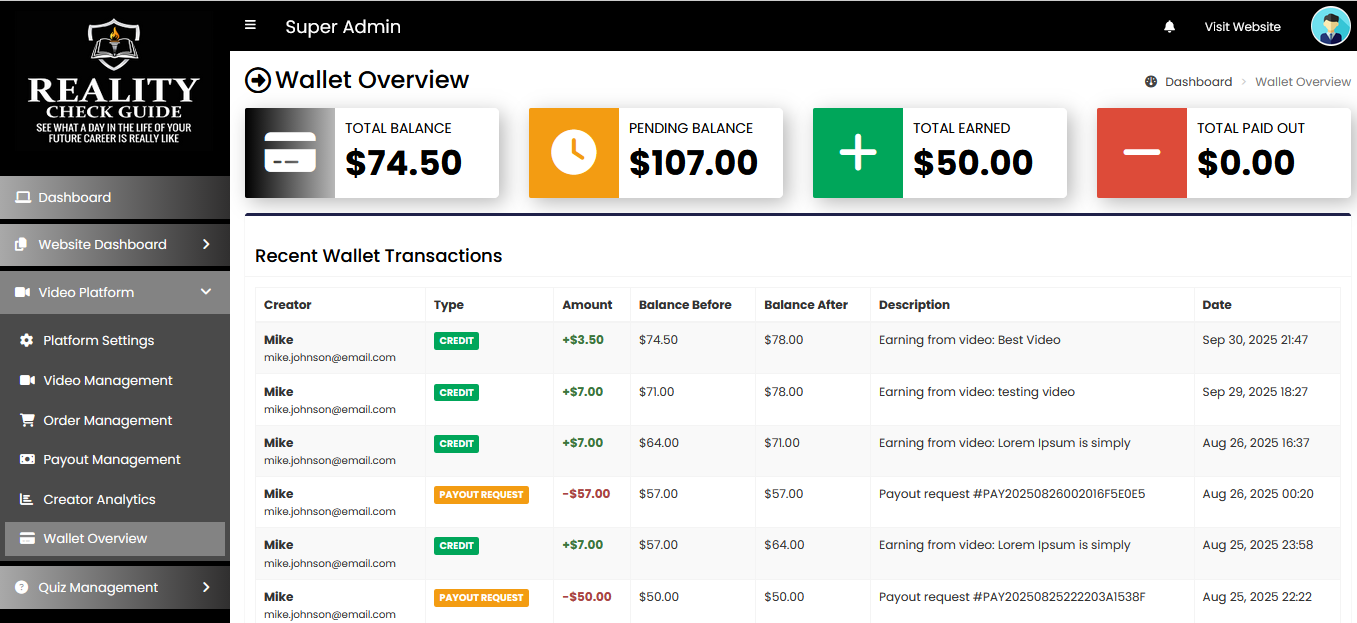This screenshot has width=1357, height=623.
Task: Click the Creator Analytics chart icon
Action: click(27, 500)
